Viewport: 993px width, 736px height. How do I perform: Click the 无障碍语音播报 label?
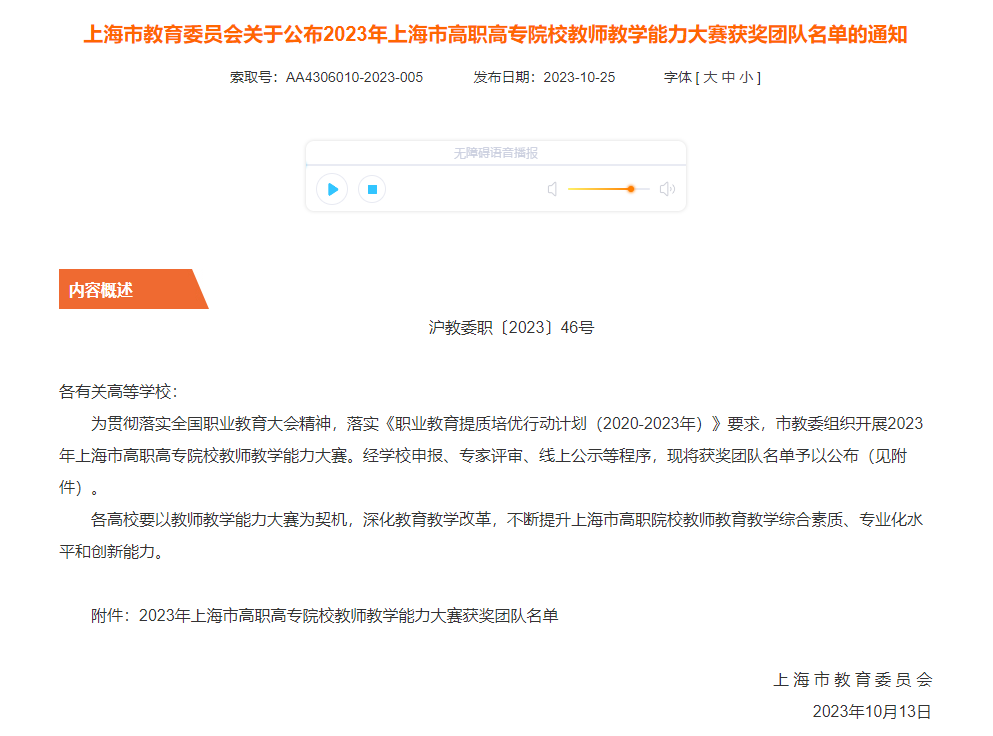pyautogui.click(x=496, y=153)
